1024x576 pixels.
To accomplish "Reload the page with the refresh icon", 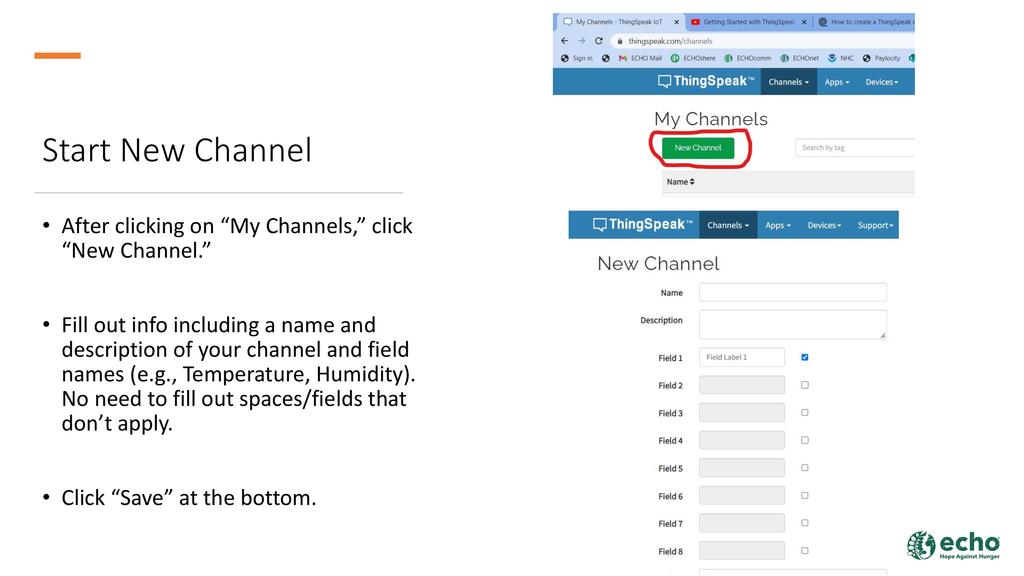I will pyautogui.click(x=599, y=41).
